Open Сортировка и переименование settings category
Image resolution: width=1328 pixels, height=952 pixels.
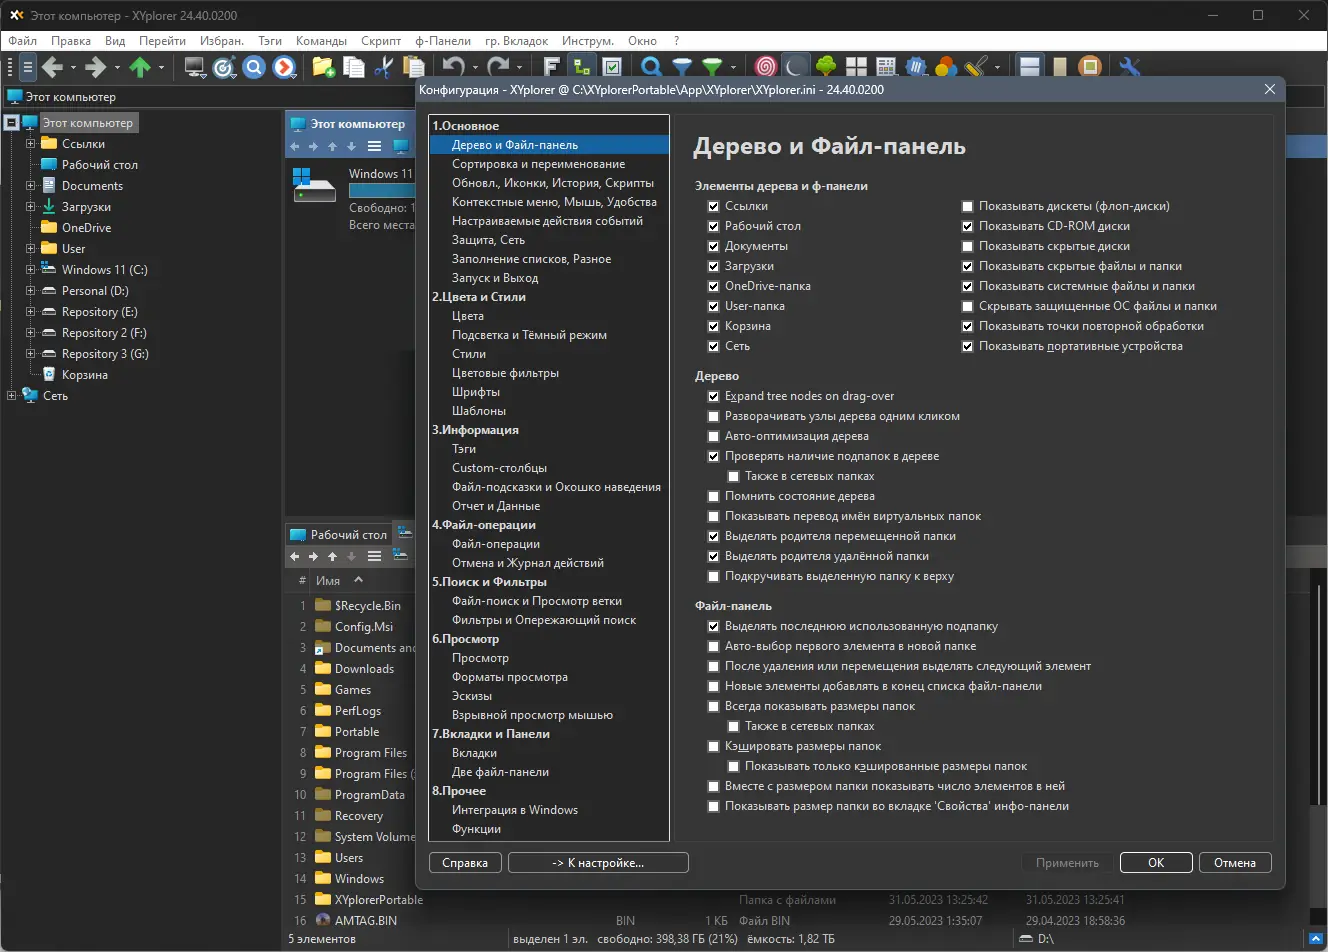(538, 164)
